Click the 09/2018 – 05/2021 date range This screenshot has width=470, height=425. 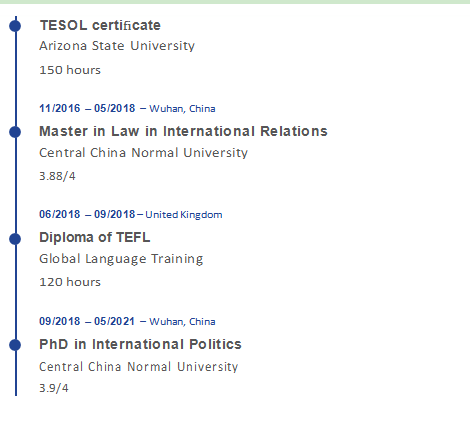coord(87,321)
